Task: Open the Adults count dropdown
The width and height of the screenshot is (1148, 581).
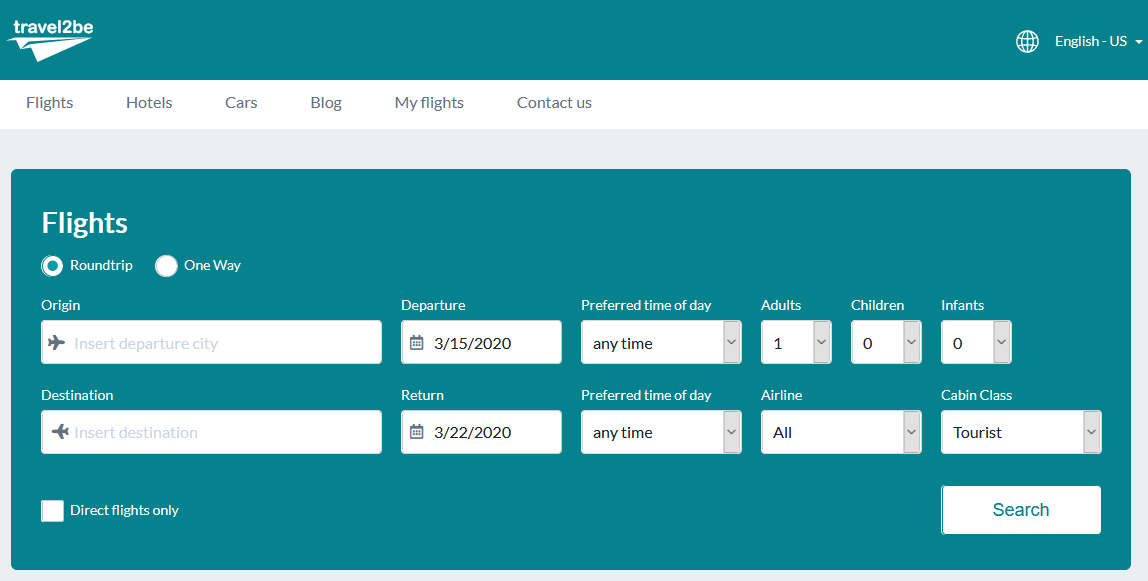Action: 796,343
